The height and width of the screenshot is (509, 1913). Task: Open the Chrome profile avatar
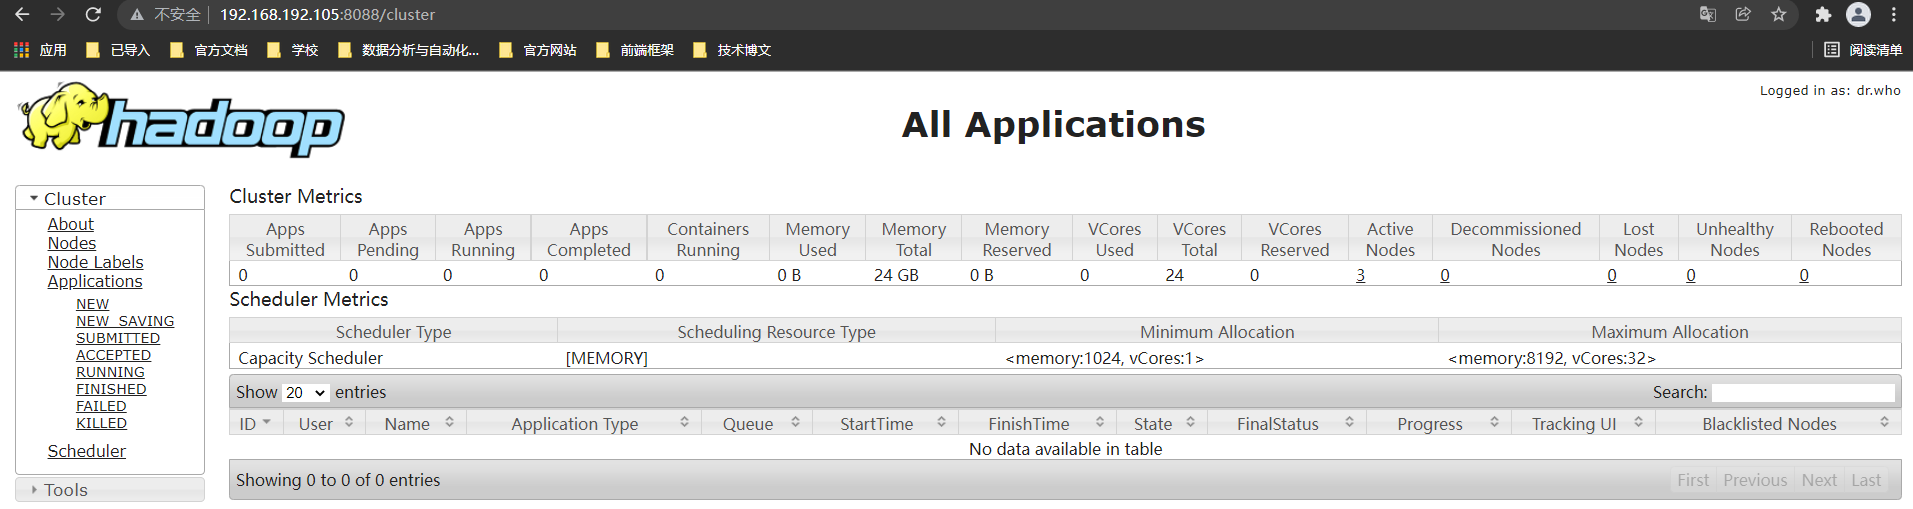(1859, 14)
